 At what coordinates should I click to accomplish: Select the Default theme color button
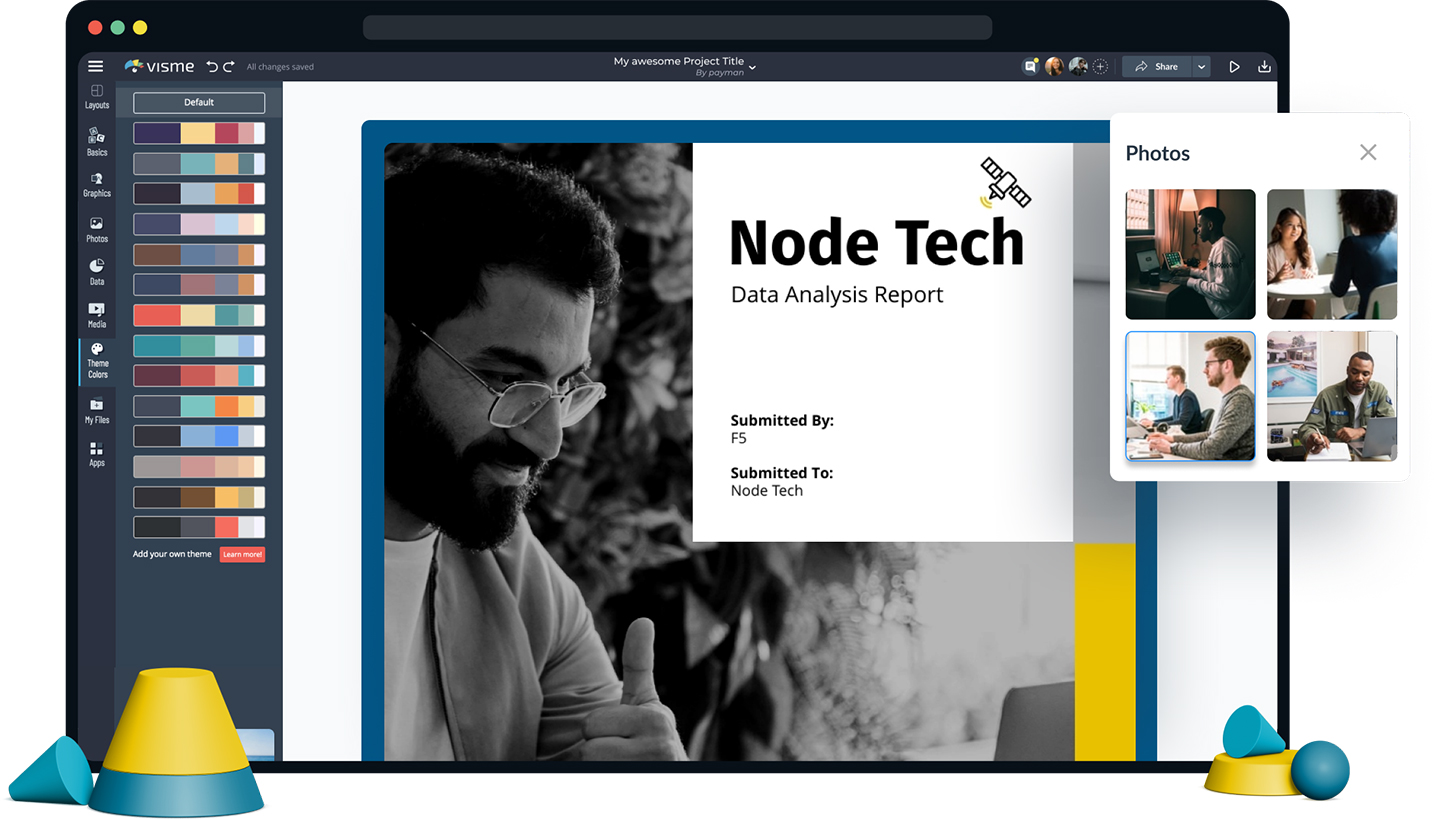pos(199,103)
